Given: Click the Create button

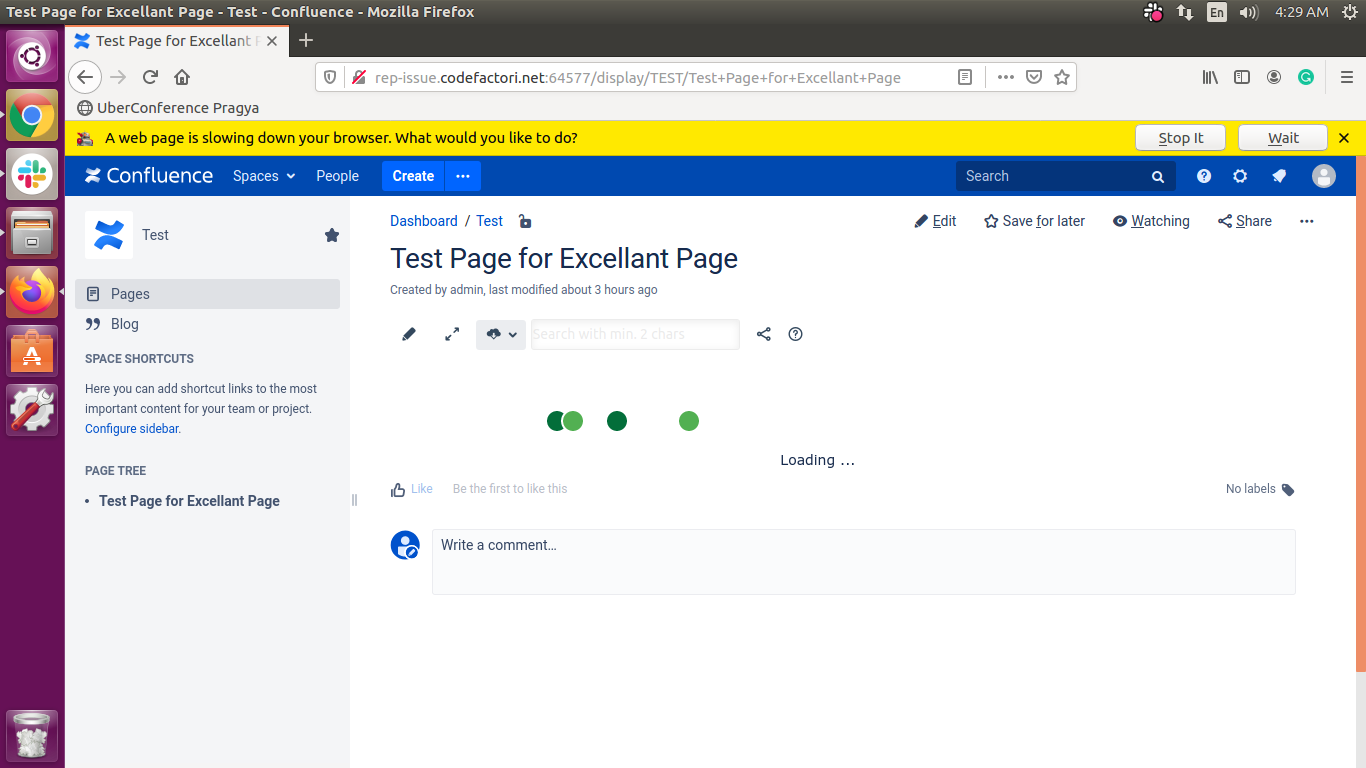Looking at the screenshot, I should pyautogui.click(x=413, y=176).
